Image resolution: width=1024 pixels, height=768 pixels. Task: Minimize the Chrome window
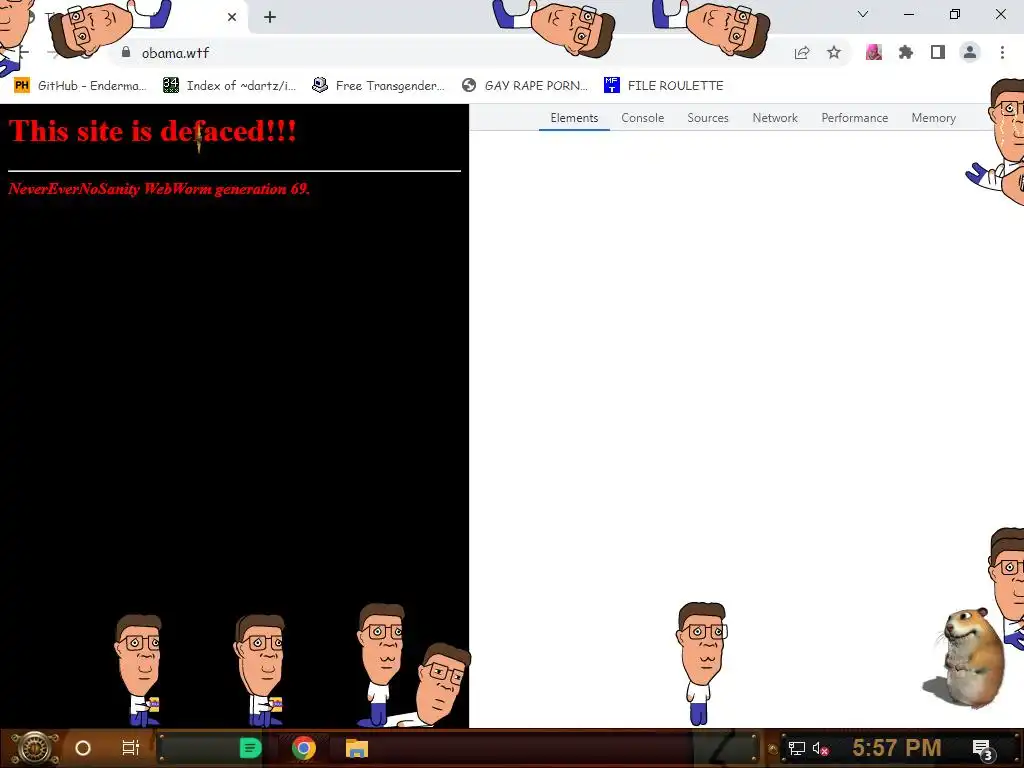[x=908, y=14]
